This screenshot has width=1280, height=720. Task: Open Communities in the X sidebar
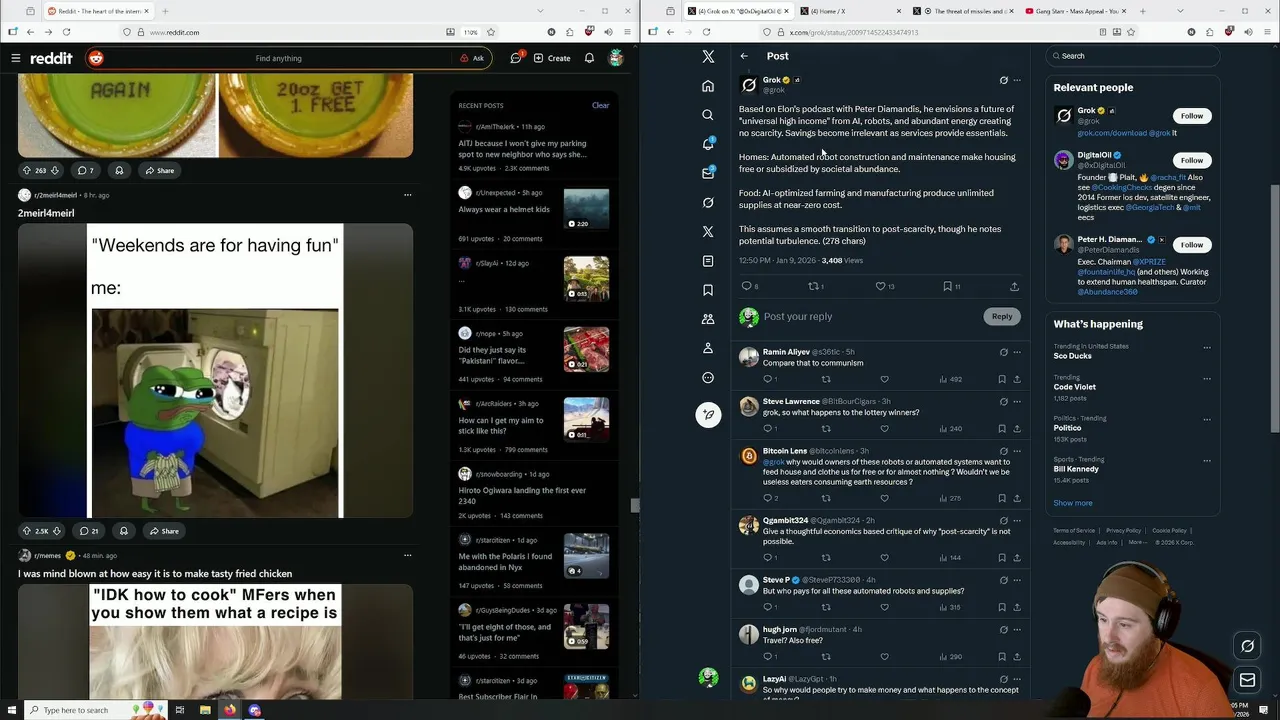coord(708,319)
